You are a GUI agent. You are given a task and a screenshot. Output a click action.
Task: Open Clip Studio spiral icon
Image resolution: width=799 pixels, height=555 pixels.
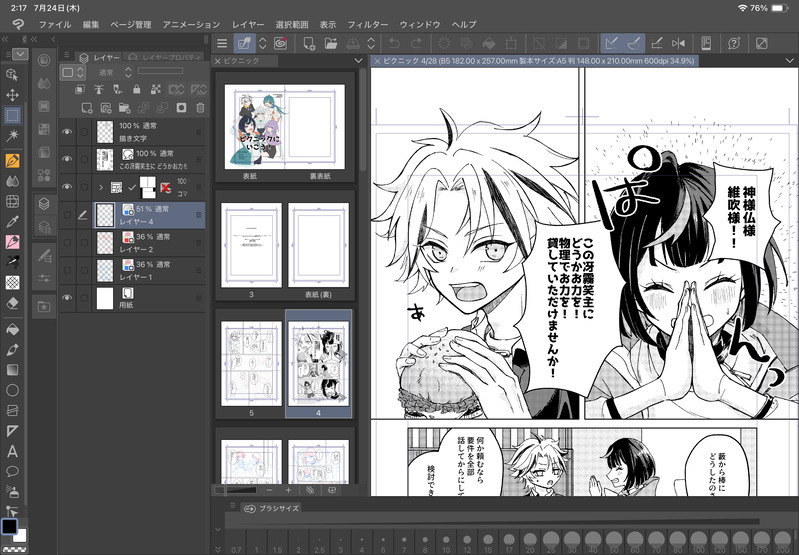click(280, 44)
